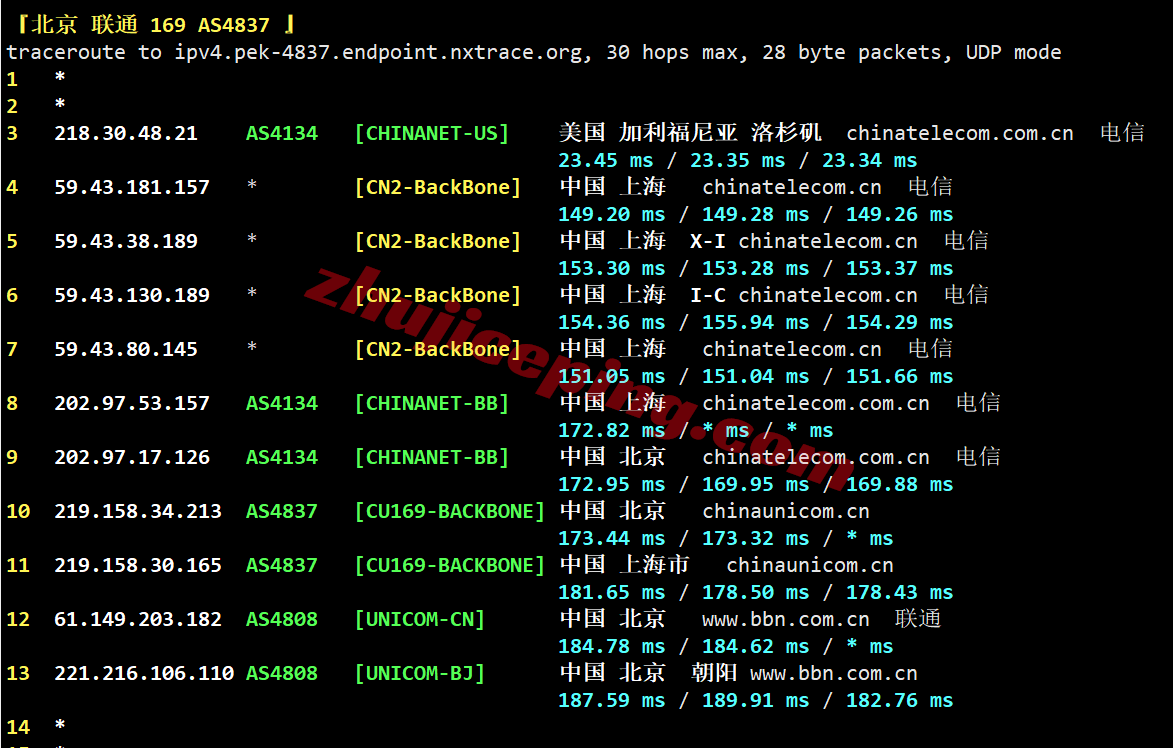1173x748 pixels.
Task: Click [CHINANET-BB] label on hop 9
Action: 432,457
